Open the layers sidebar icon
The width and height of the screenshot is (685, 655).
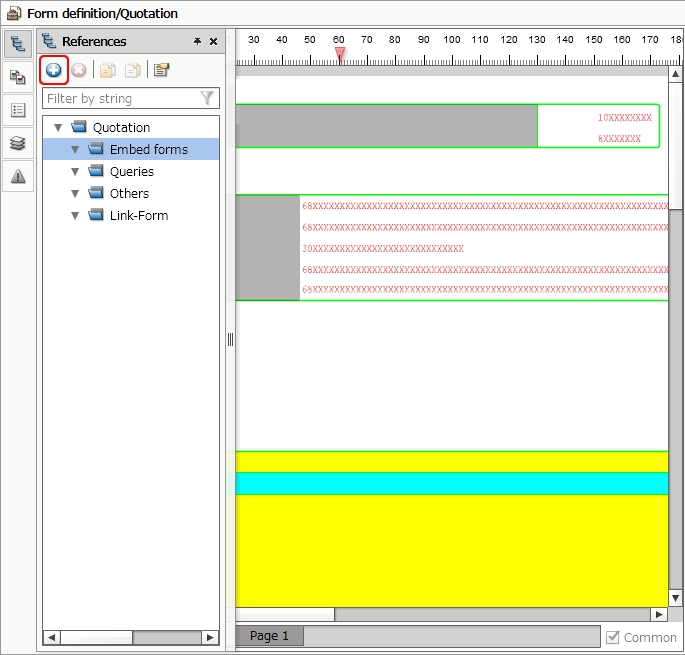point(18,143)
